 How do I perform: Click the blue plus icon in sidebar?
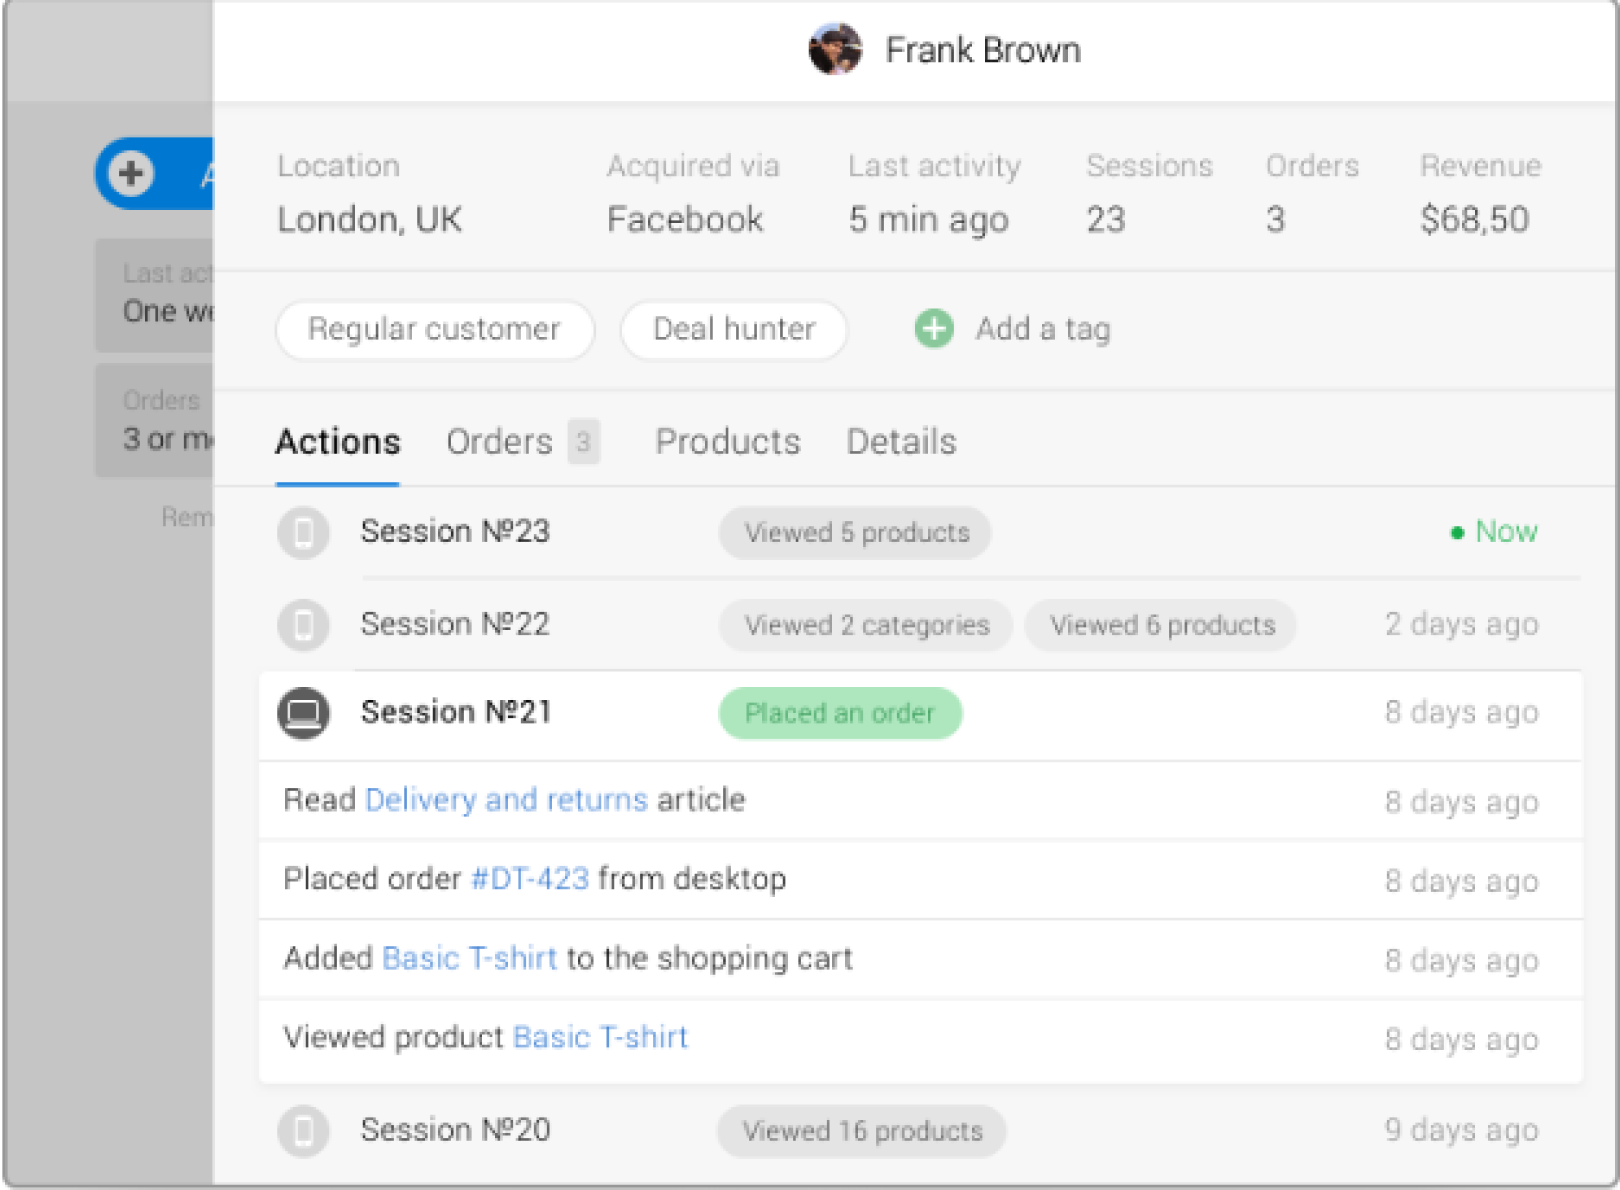pyautogui.click(x=131, y=173)
